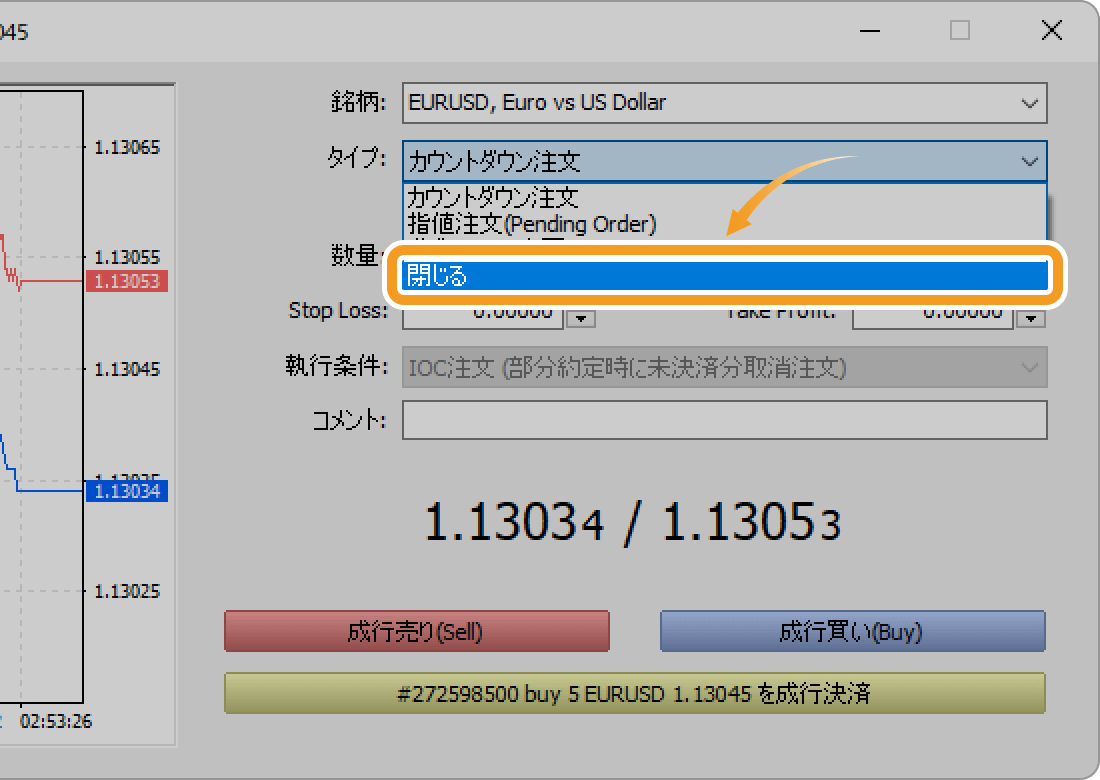Select 閉じる in the type dropdown list
Image resolution: width=1100 pixels, height=780 pixels.
(x=724, y=276)
